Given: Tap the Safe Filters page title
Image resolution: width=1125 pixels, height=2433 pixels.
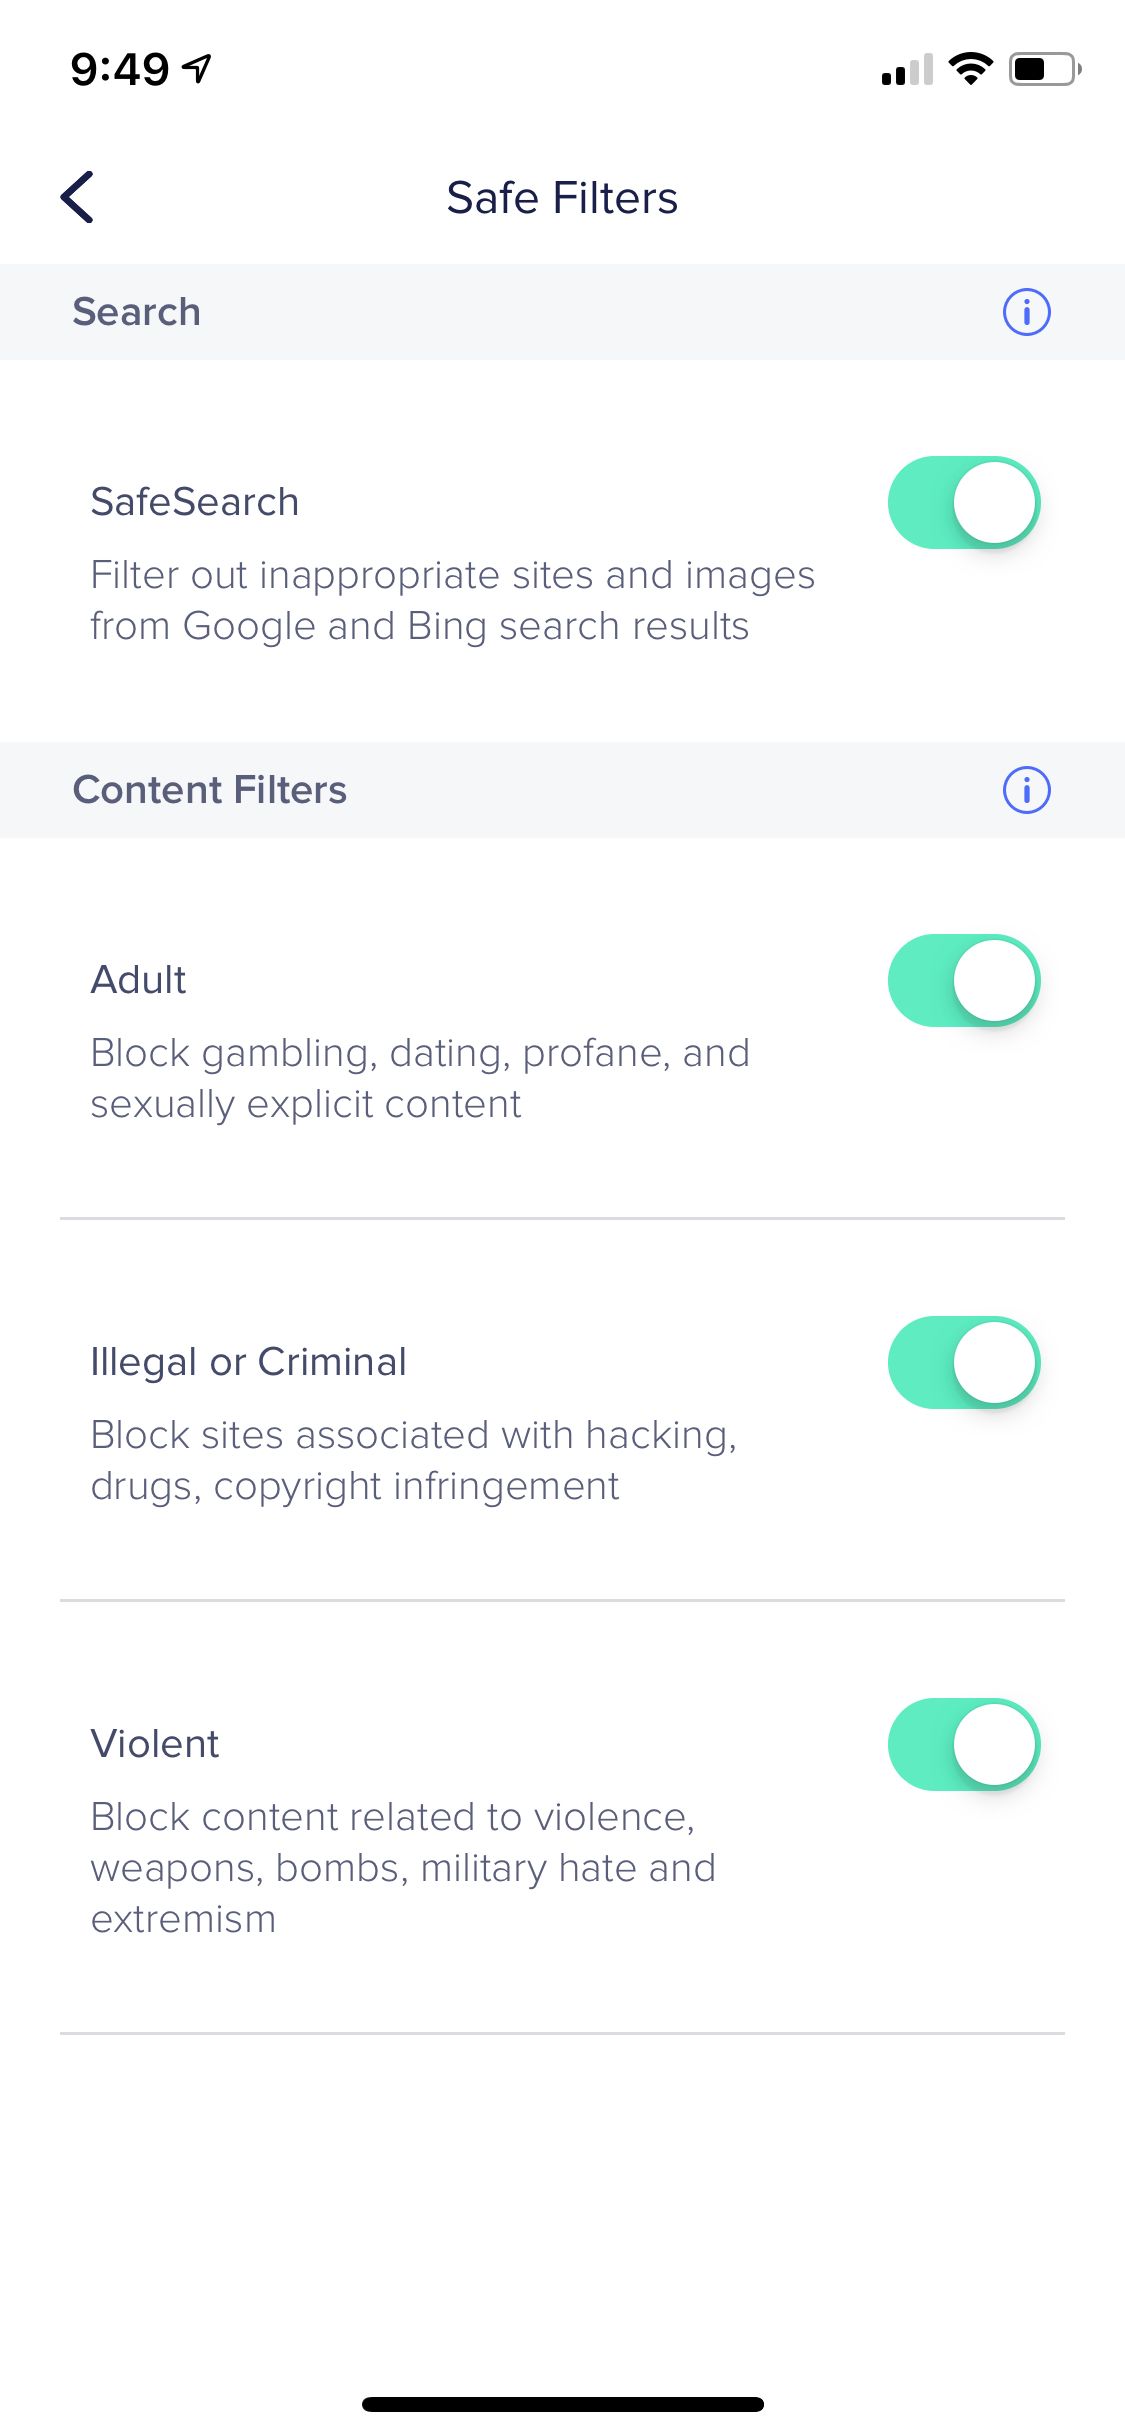Looking at the screenshot, I should pos(562,197).
